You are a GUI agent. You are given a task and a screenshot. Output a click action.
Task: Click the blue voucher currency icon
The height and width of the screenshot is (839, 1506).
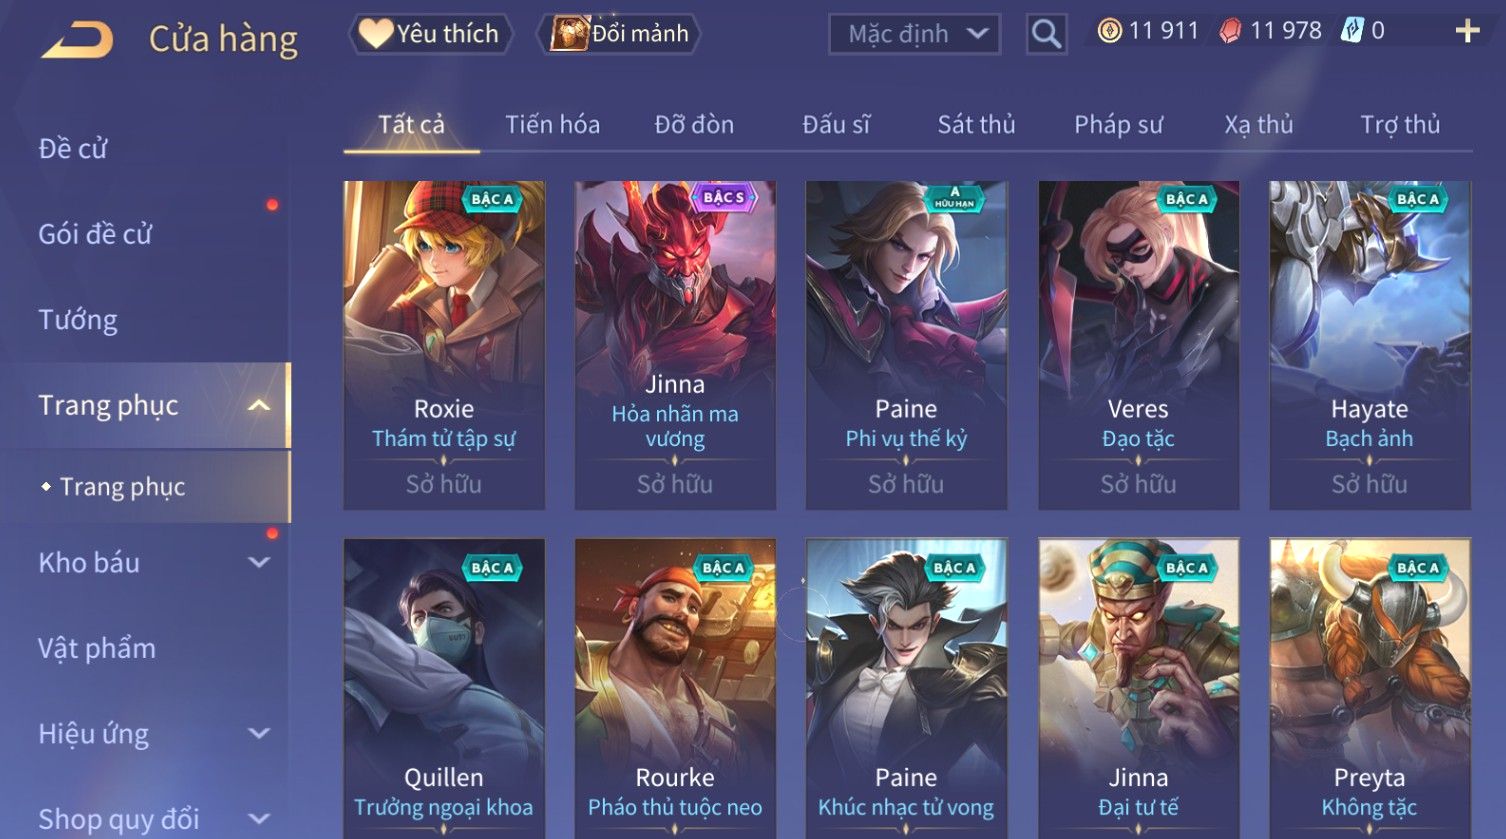1352,31
